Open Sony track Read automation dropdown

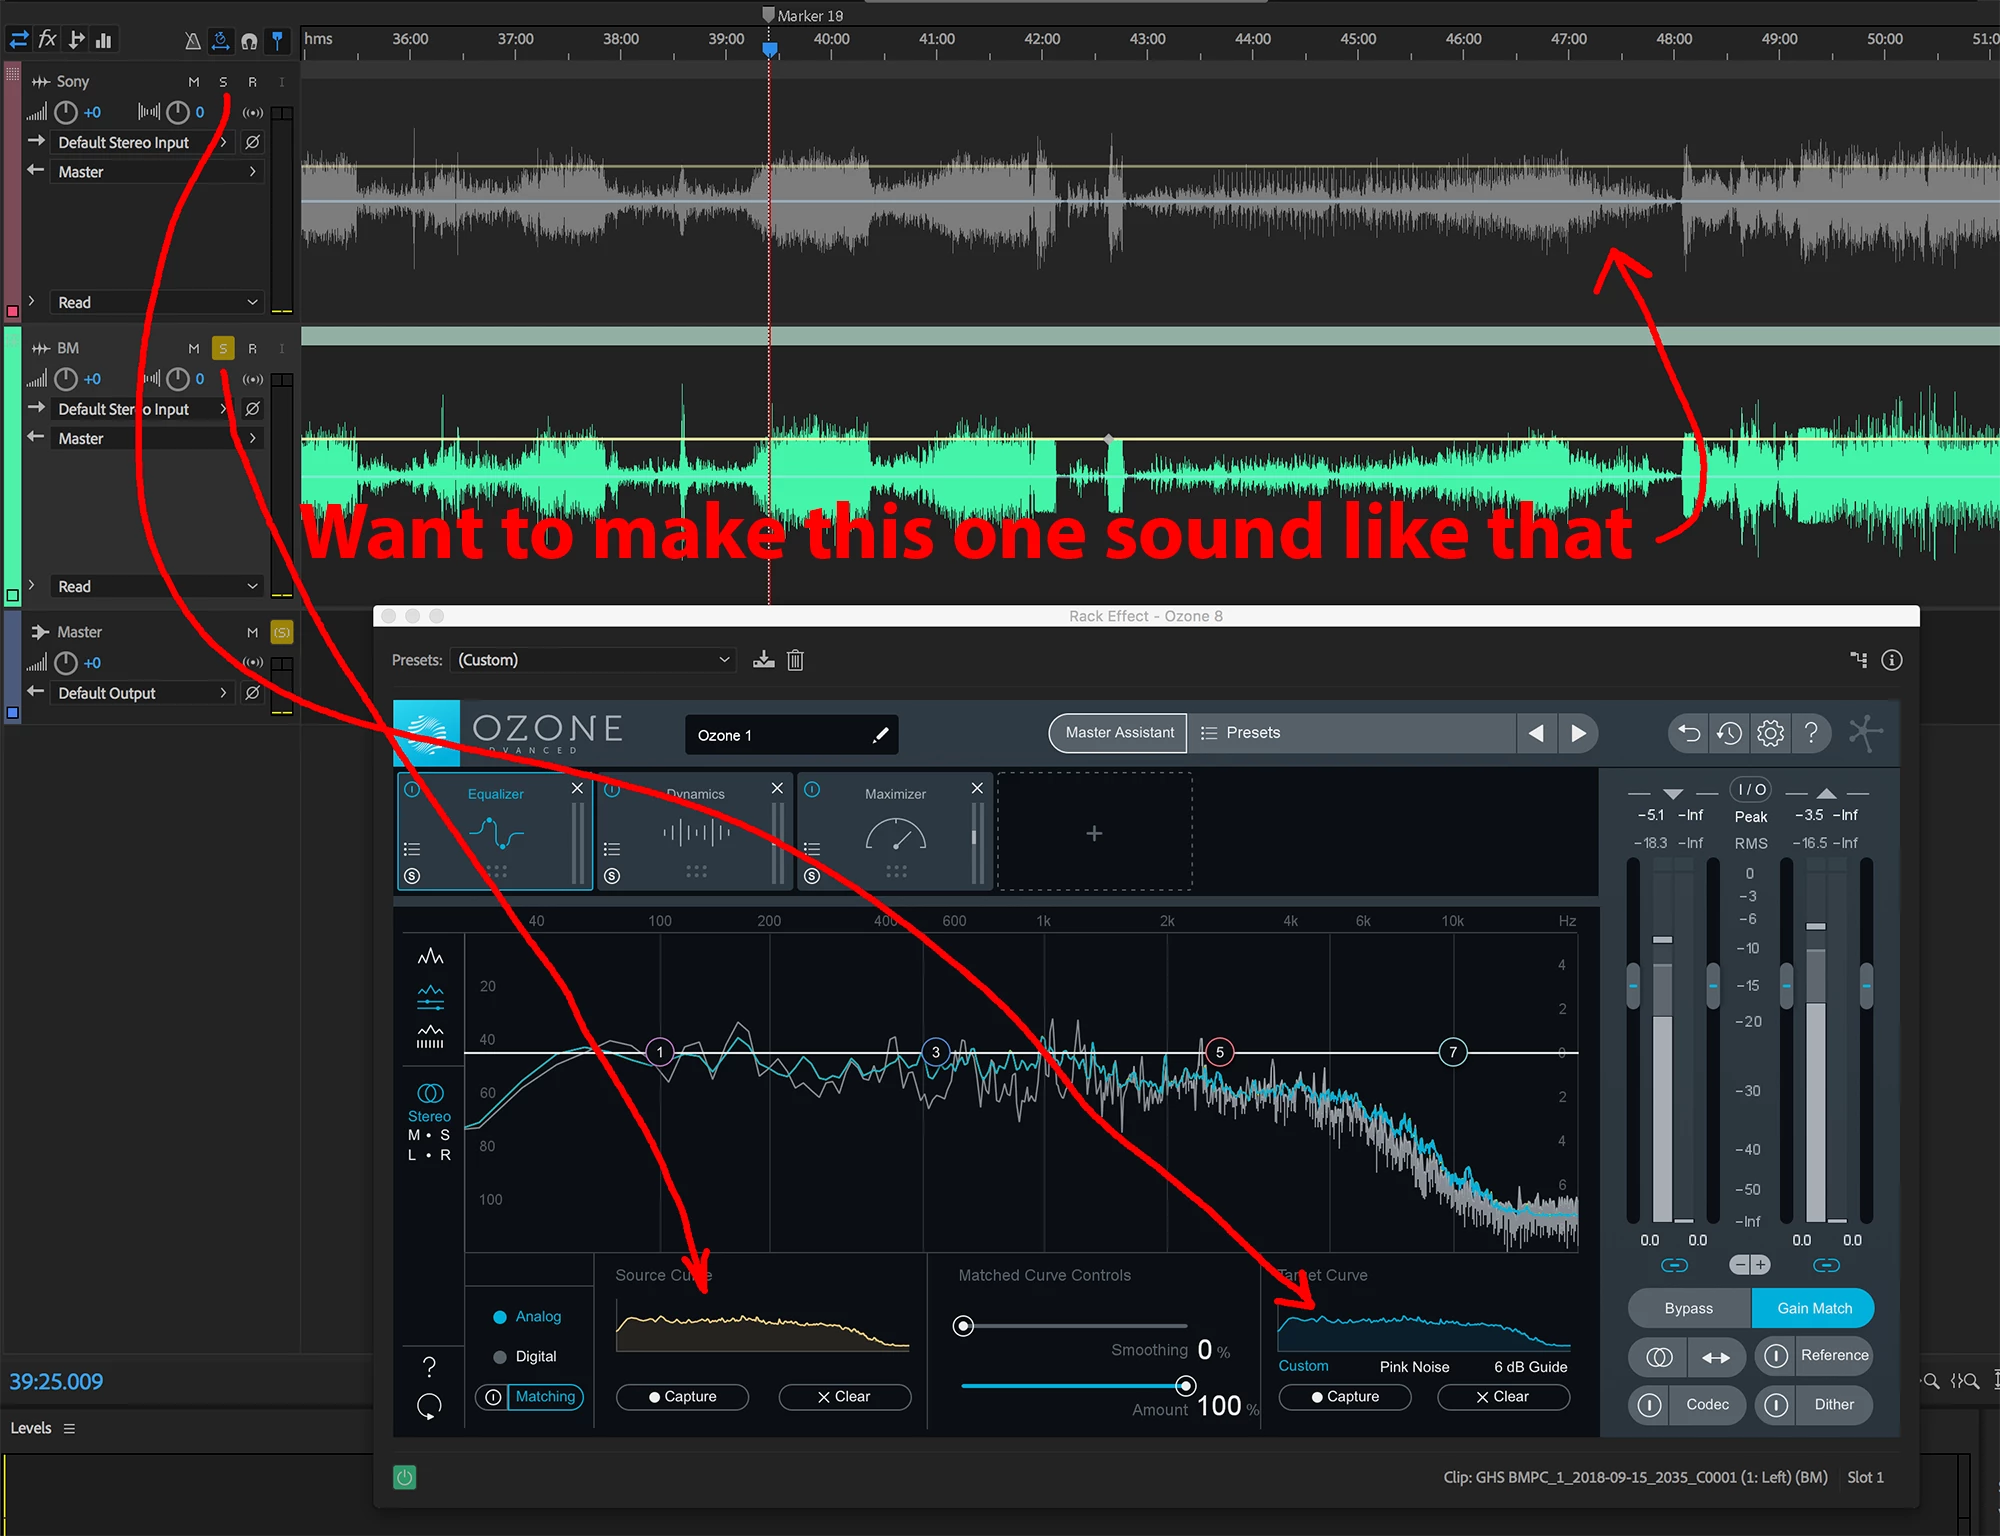tap(155, 302)
